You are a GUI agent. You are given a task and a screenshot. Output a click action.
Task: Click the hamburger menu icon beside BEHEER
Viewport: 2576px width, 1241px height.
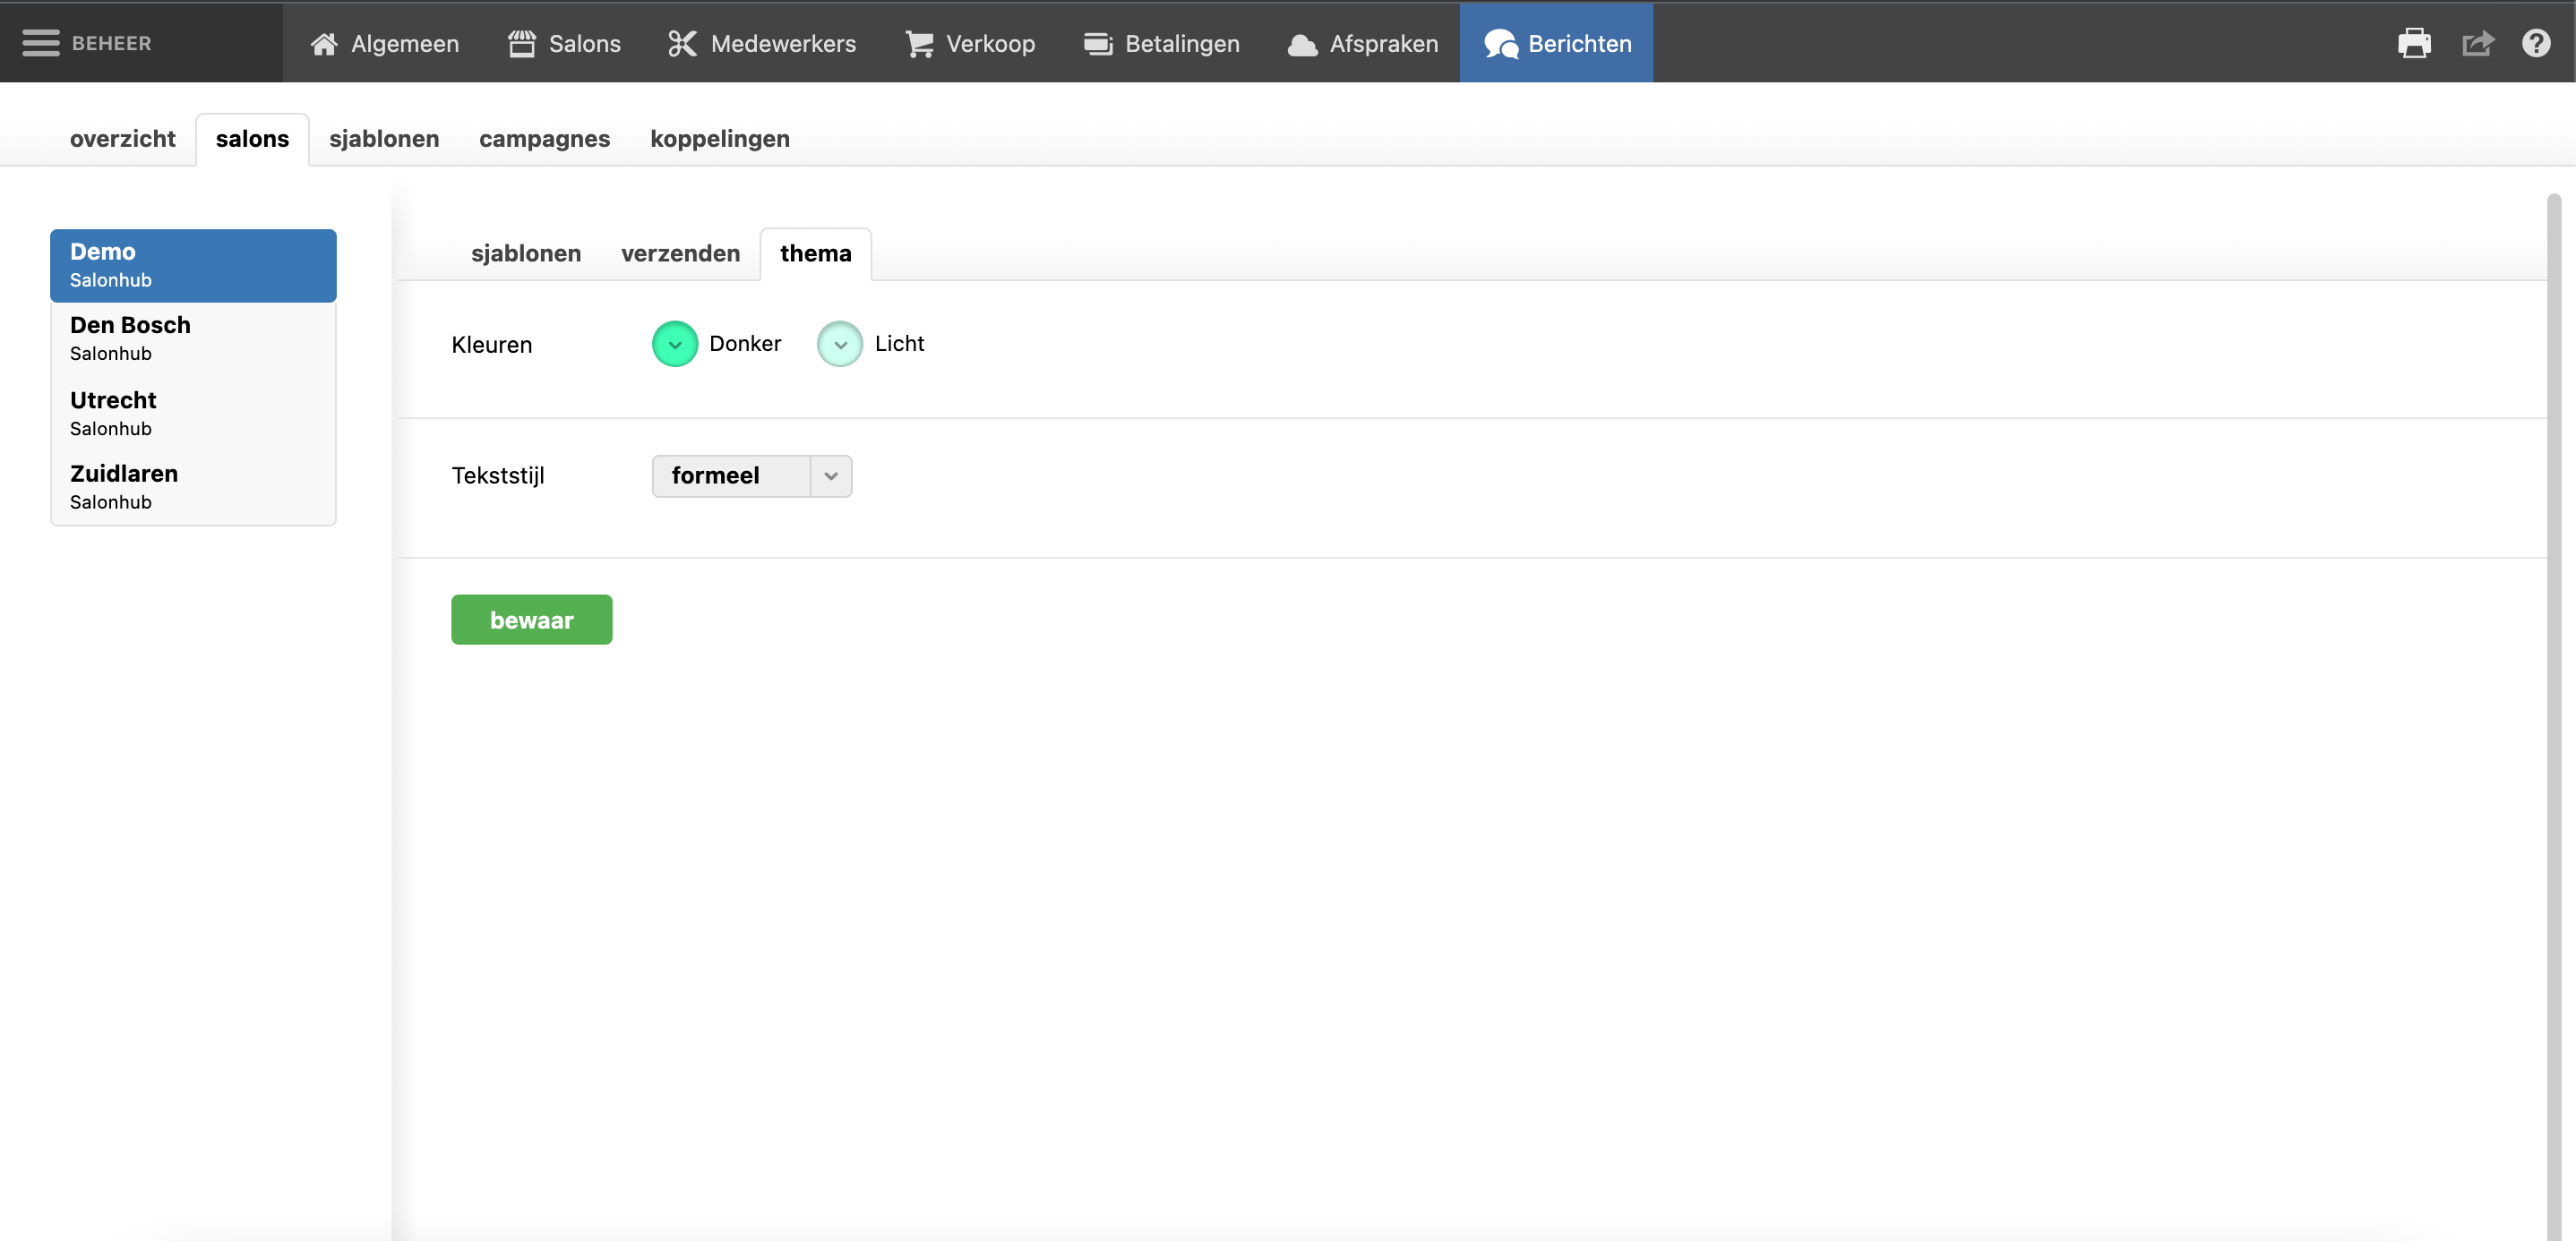coord(41,43)
